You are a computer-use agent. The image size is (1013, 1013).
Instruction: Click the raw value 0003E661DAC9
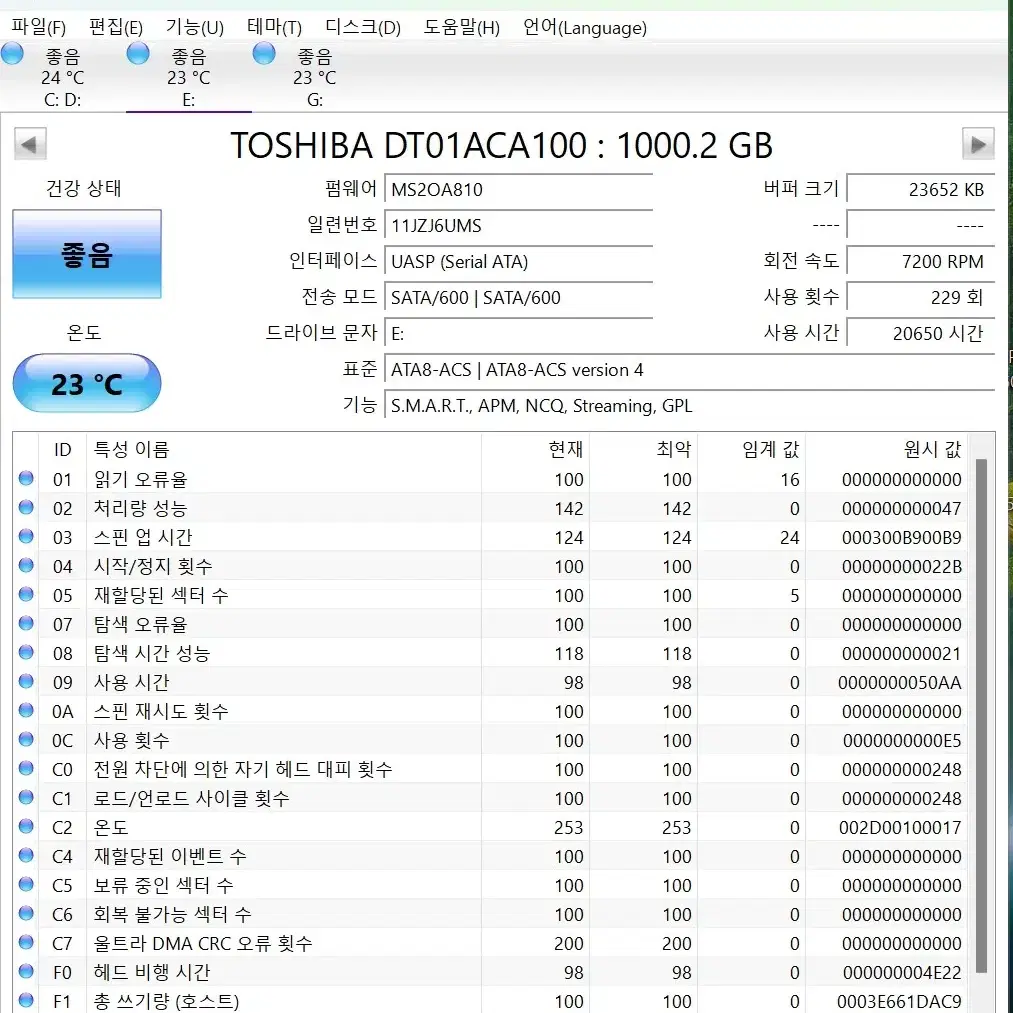tap(899, 1001)
